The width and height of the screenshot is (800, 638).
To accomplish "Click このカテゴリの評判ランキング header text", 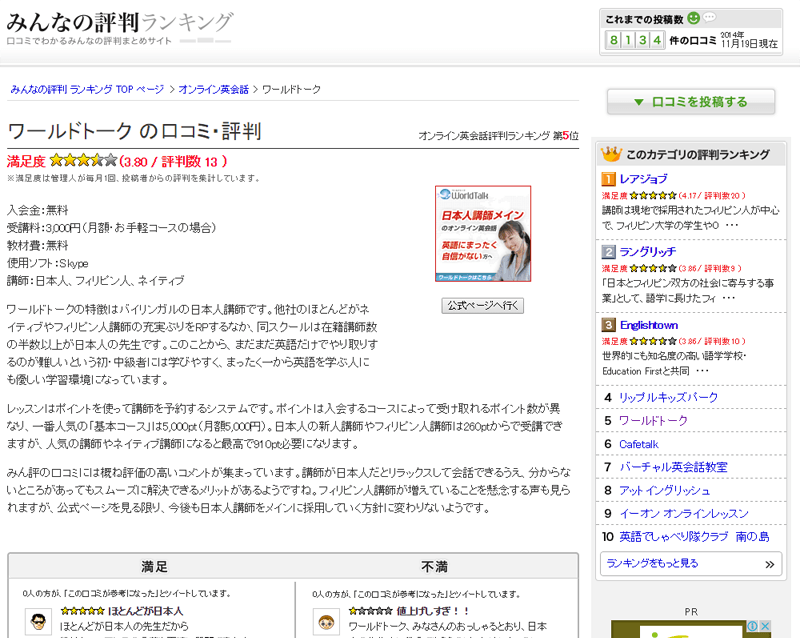I will click(x=698, y=154).
